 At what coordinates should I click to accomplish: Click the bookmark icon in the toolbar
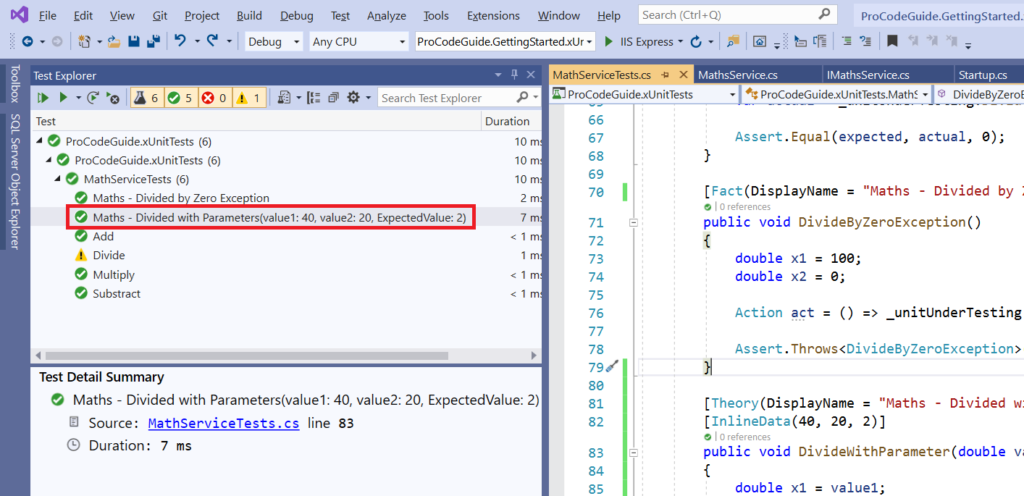891,42
